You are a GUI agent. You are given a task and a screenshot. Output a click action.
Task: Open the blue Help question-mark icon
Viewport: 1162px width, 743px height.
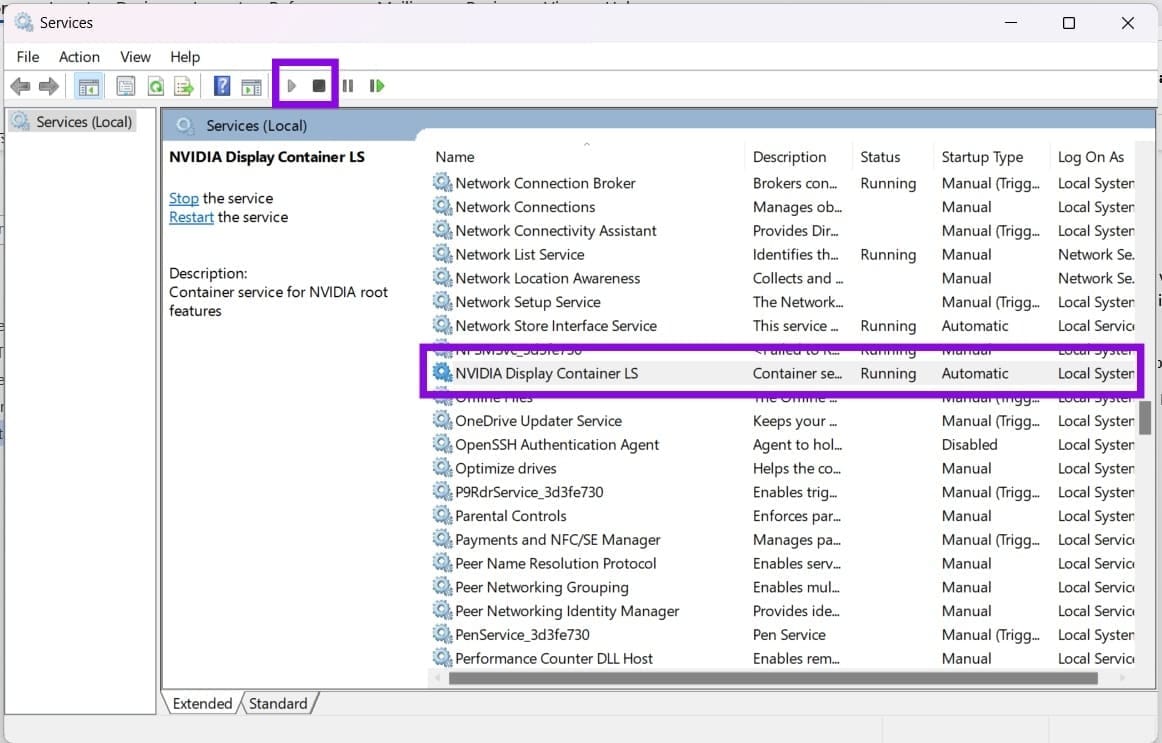pos(222,86)
